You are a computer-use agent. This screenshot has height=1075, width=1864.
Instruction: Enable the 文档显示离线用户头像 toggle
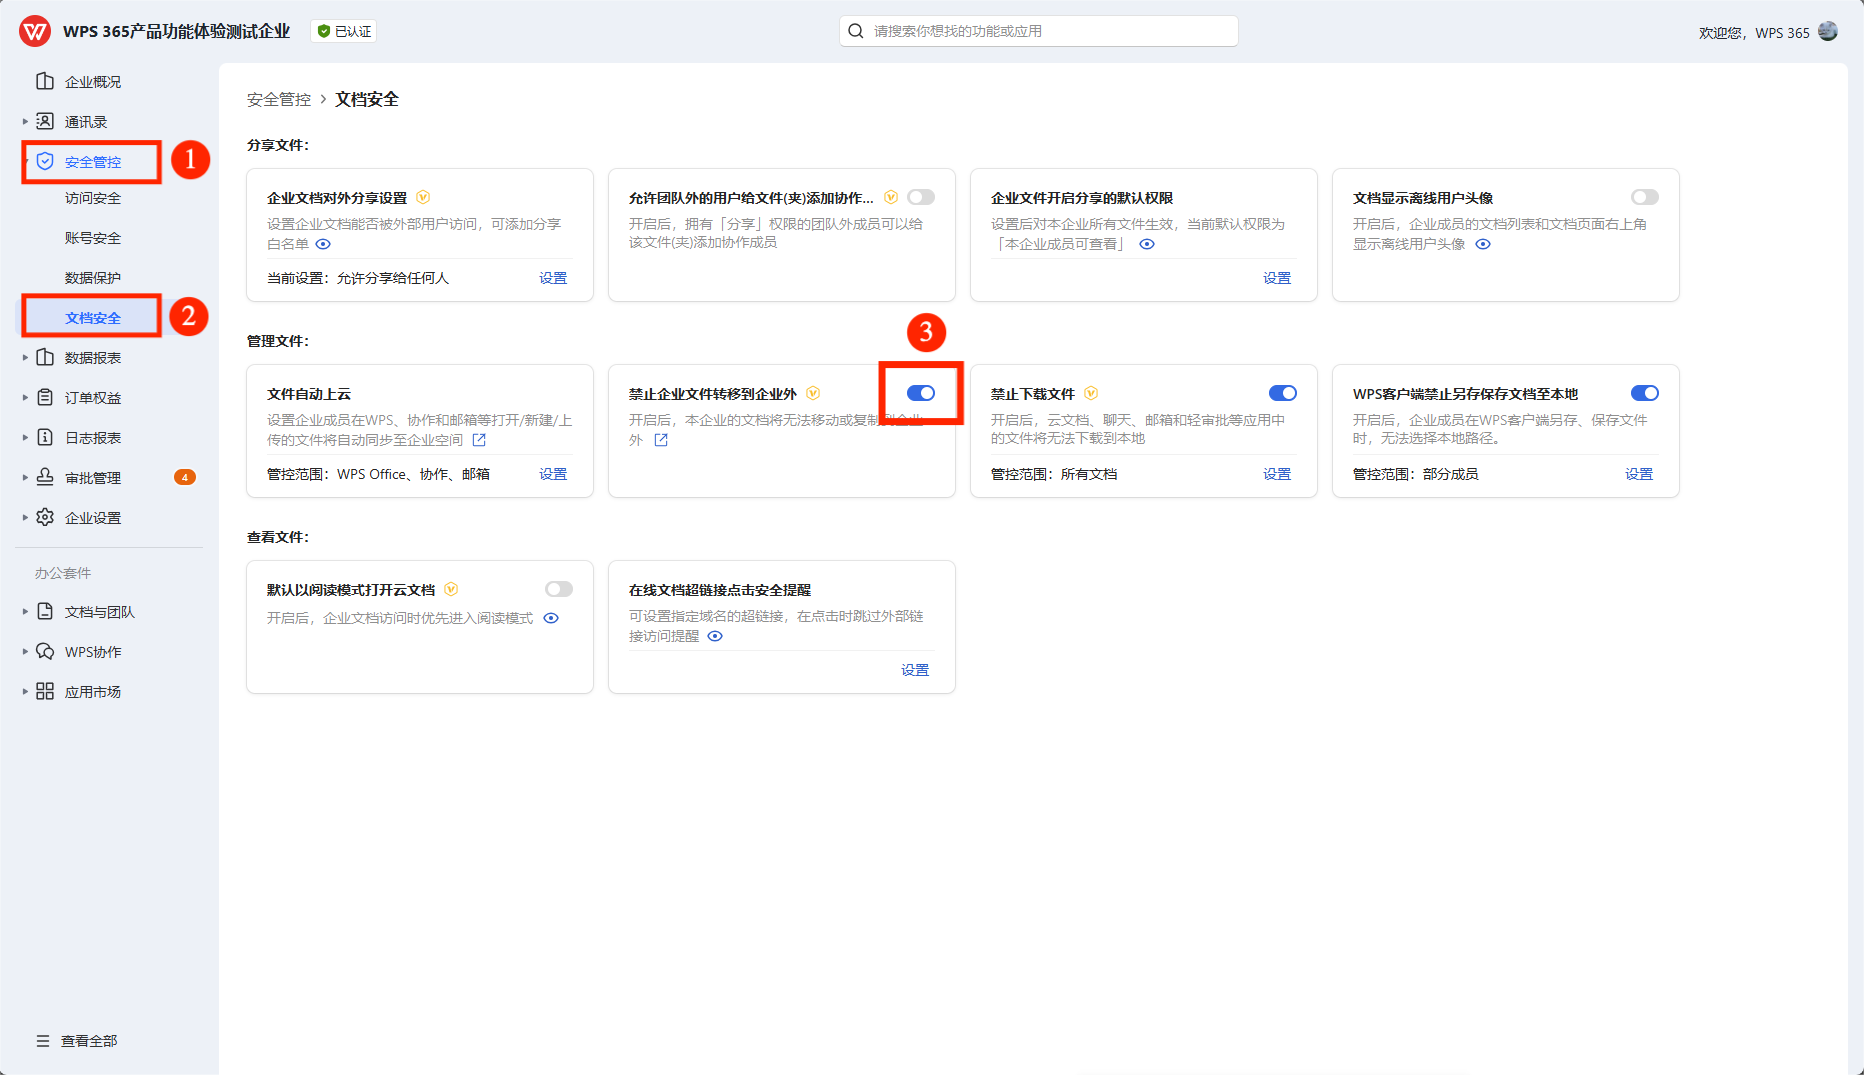1644,197
